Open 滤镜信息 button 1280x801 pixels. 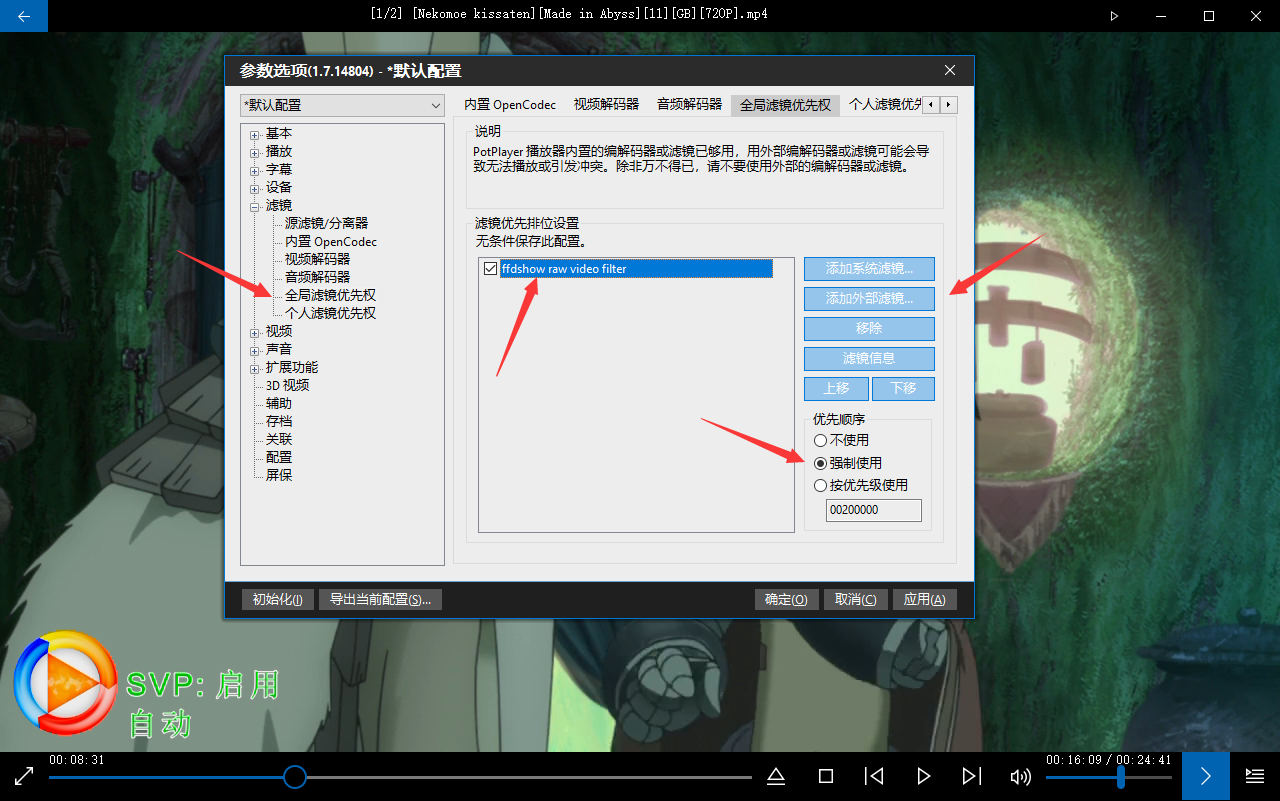869,358
